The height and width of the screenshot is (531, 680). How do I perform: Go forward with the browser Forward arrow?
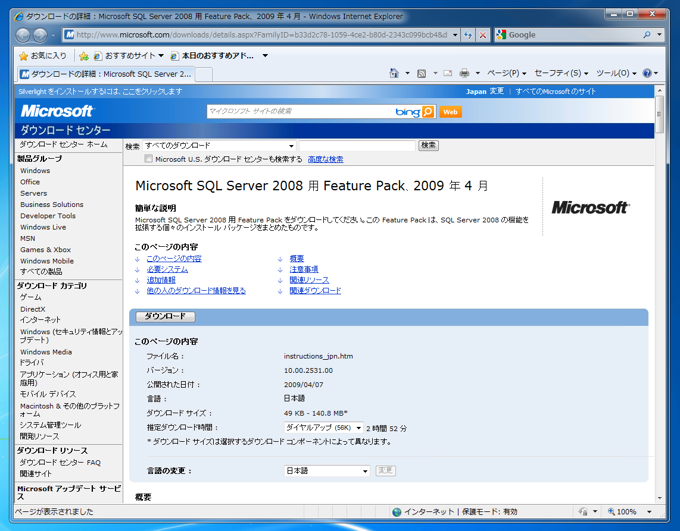40,35
